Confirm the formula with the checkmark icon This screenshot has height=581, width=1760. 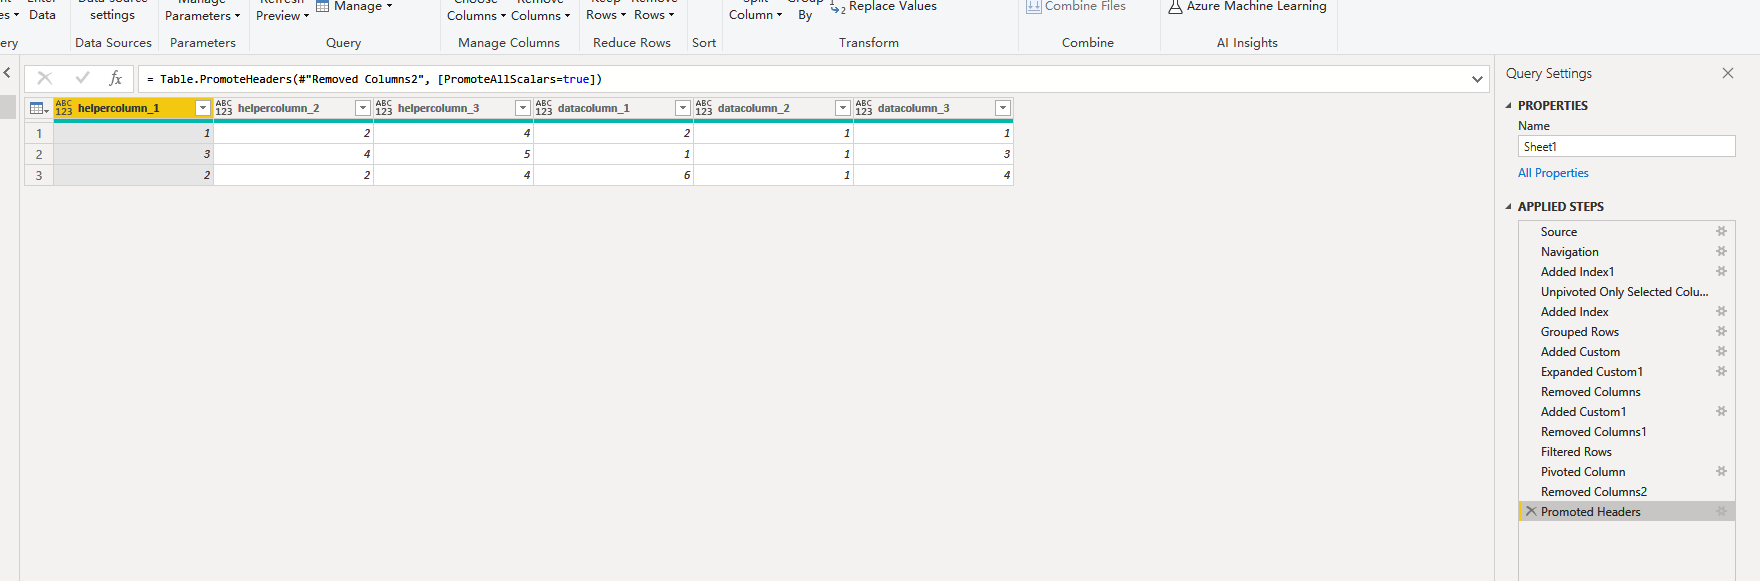pos(82,78)
